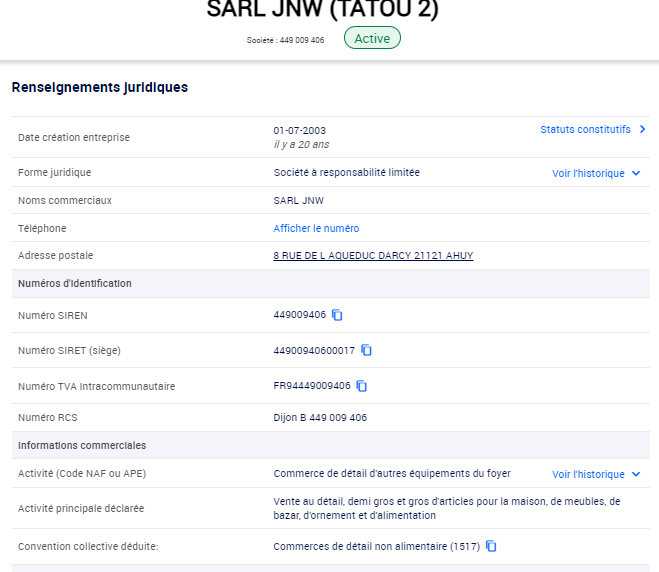The height and width of the screenshot is (572, 659).
Task: Click the Forme juridique label
Action: (x=55, y=172)
